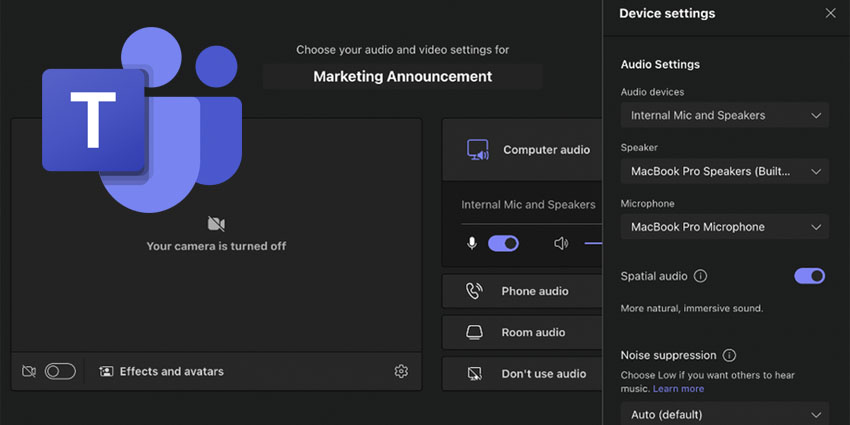Screen dimensions: 850x425
Task: Expand the Noise suppression Auto dropdown
Action: [724, 414]
